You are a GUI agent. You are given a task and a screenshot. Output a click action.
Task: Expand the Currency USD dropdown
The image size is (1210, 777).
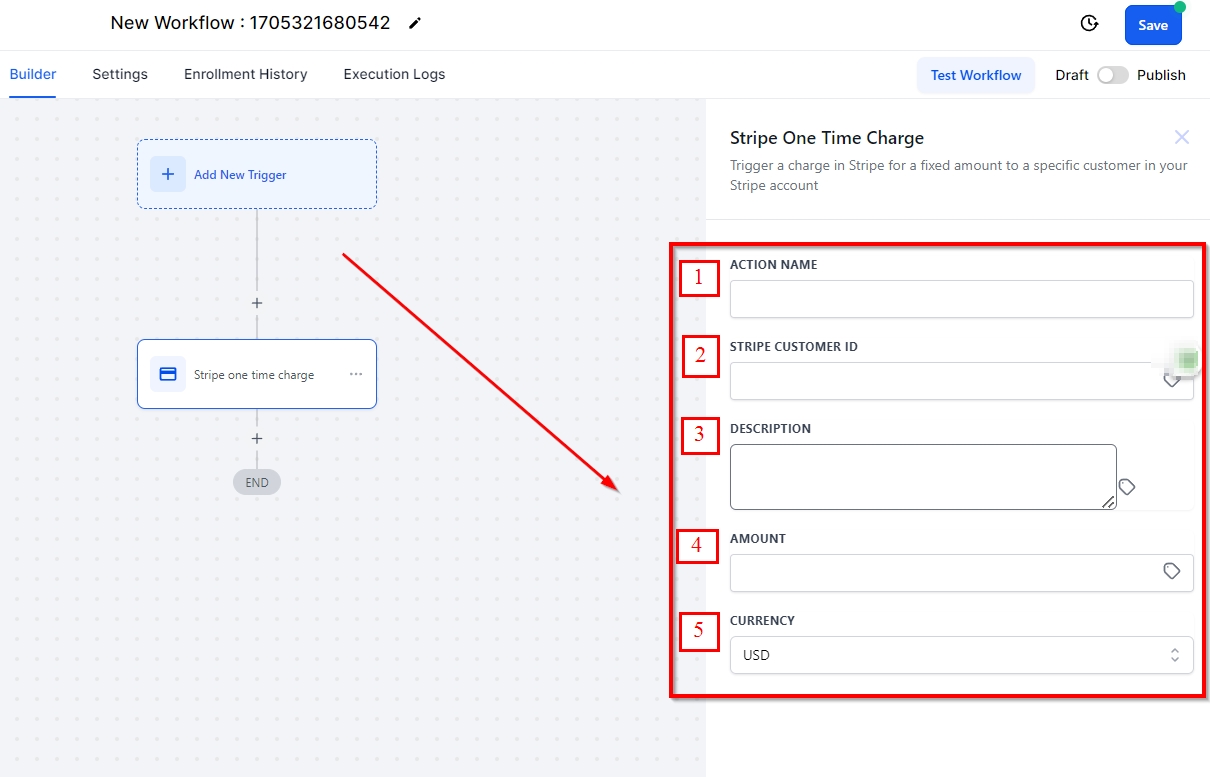pyautogui.click(x=960, y=655)
